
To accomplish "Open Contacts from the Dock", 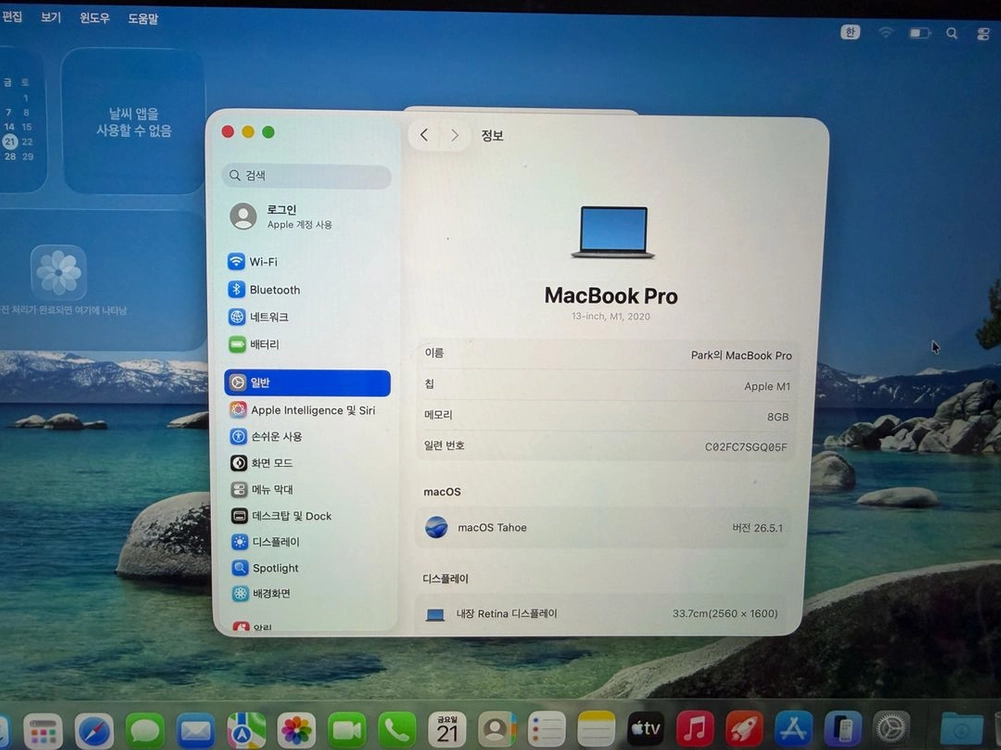I will click(497, 729).
